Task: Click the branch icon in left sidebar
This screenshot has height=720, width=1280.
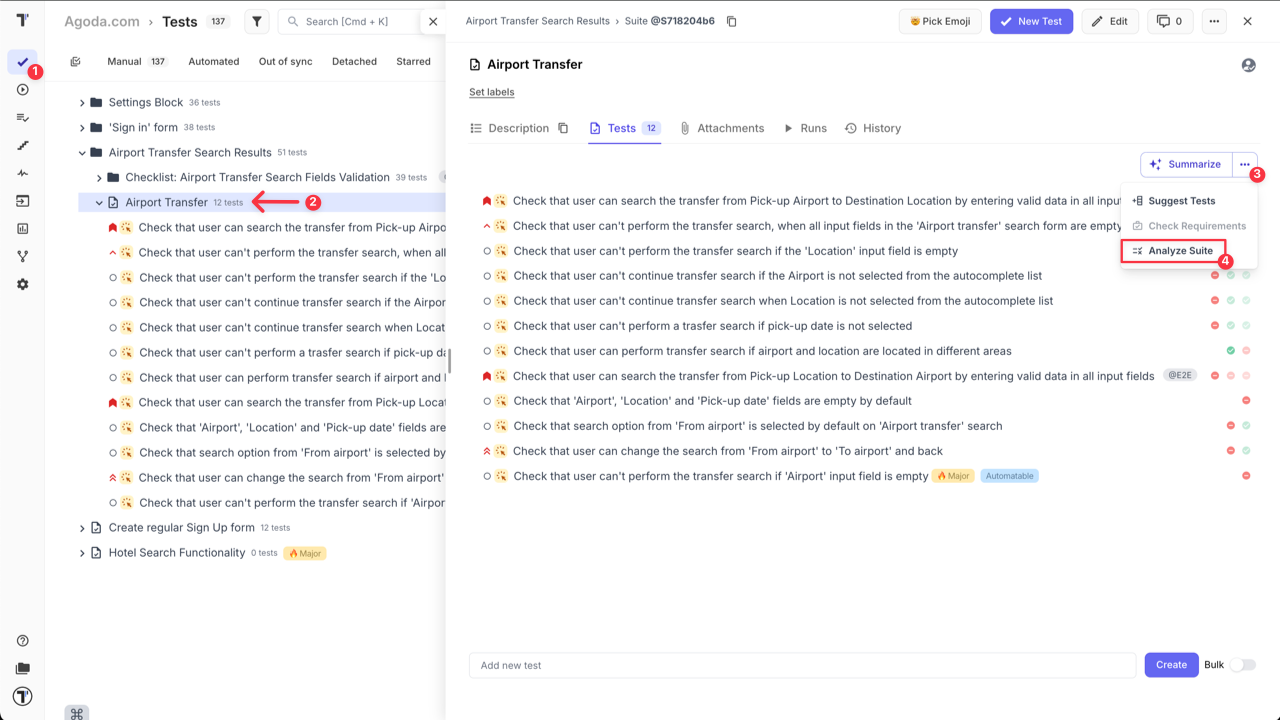Action: point(22,257)
